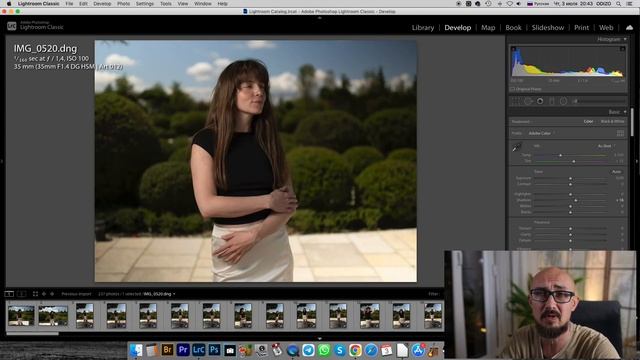Click the main window display icon in filmstrip bar
640x360 pixels.
point(9,294)
